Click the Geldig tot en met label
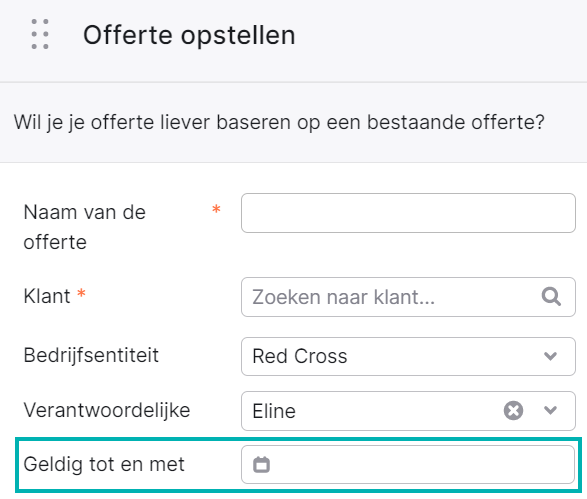 click(x=104, y=465)
